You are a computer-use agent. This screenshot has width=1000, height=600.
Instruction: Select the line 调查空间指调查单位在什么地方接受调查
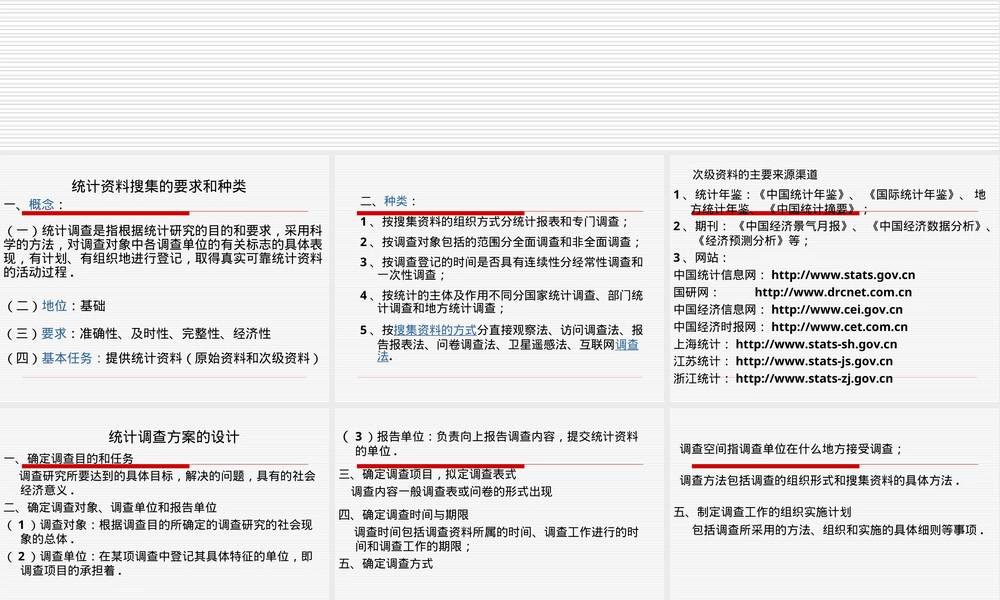click(791, 448)
